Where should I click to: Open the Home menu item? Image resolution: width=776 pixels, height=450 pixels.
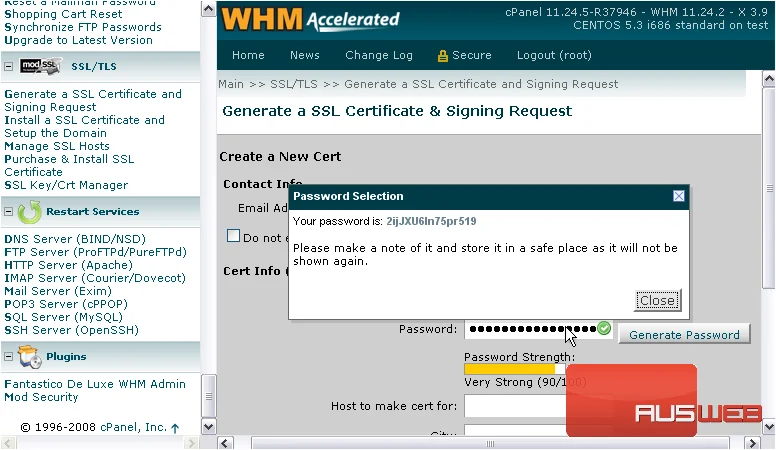(248, 55)
